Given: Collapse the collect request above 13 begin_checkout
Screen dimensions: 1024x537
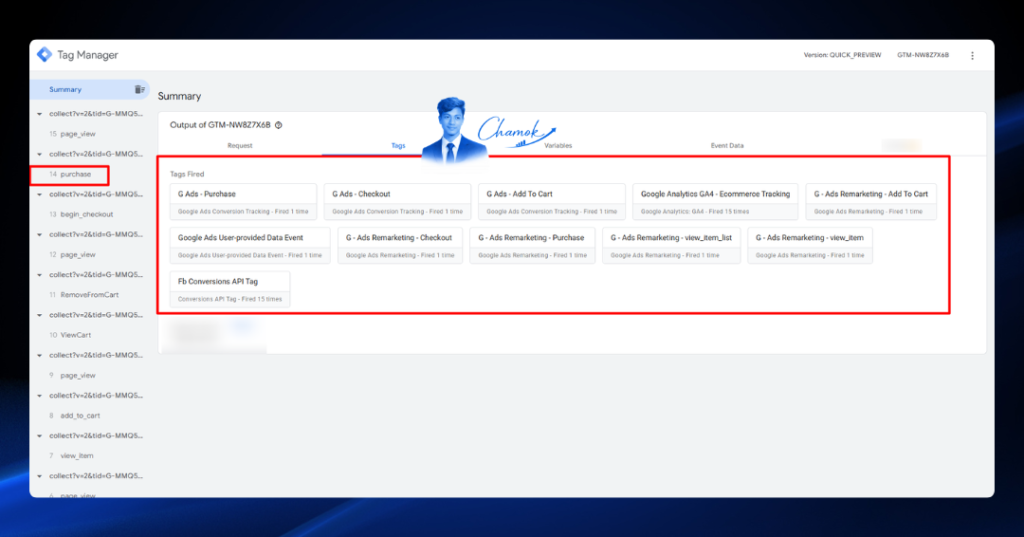Looking at the screenshot, I should (x=39, y=195).
